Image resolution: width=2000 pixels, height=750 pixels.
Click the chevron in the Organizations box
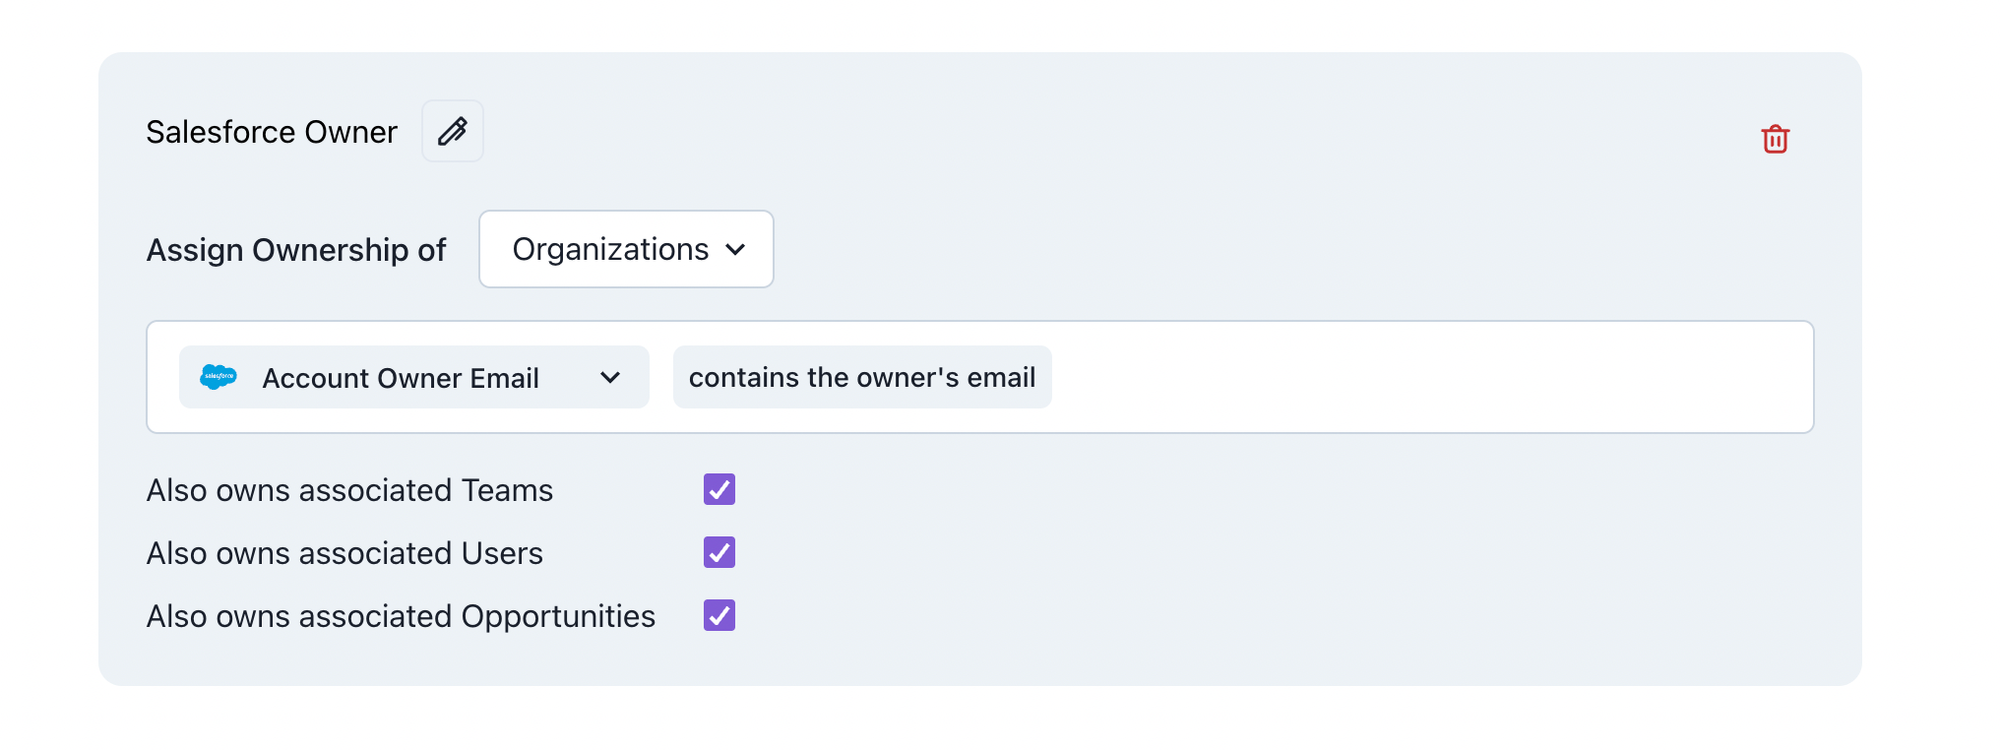(x=736, y=250)
